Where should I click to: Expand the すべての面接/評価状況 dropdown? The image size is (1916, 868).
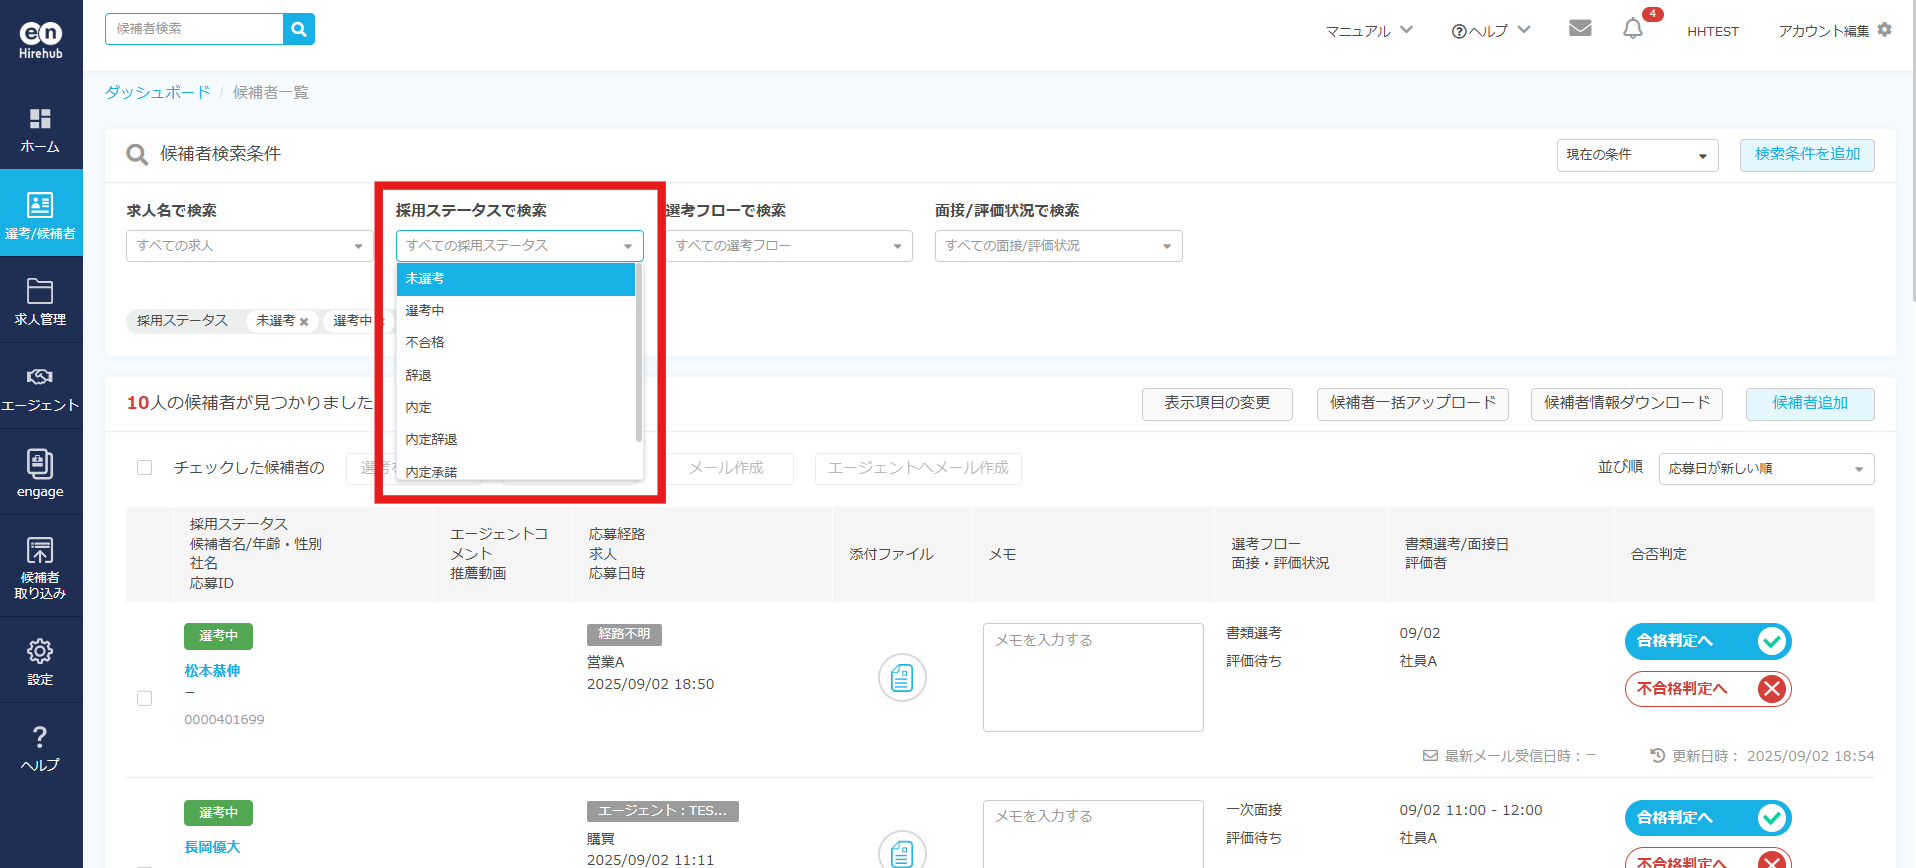point(1058,246)
